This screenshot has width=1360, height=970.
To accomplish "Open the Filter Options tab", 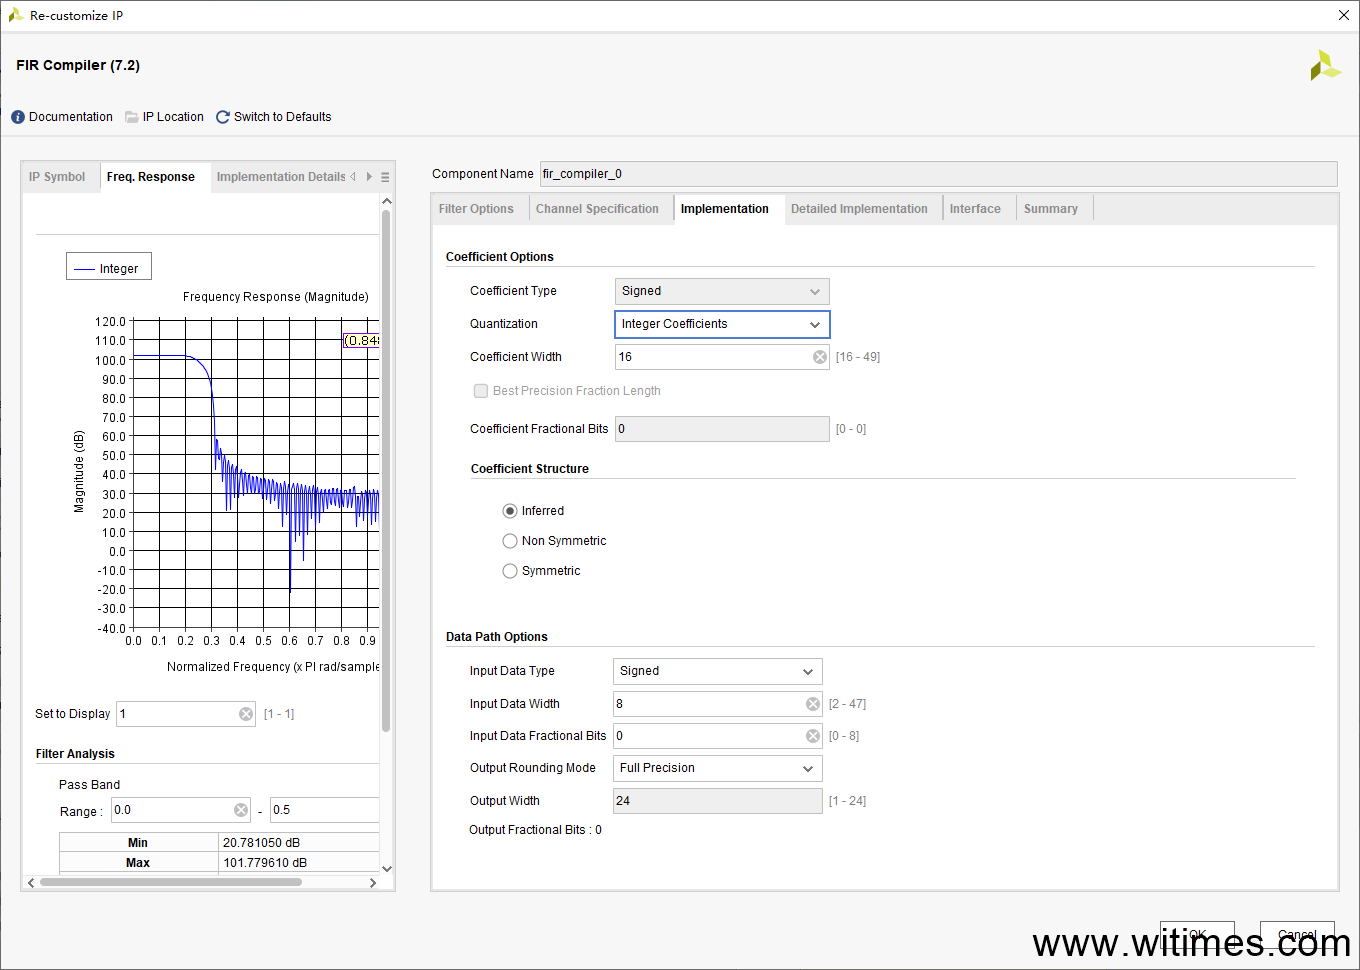I will point(476,209).
